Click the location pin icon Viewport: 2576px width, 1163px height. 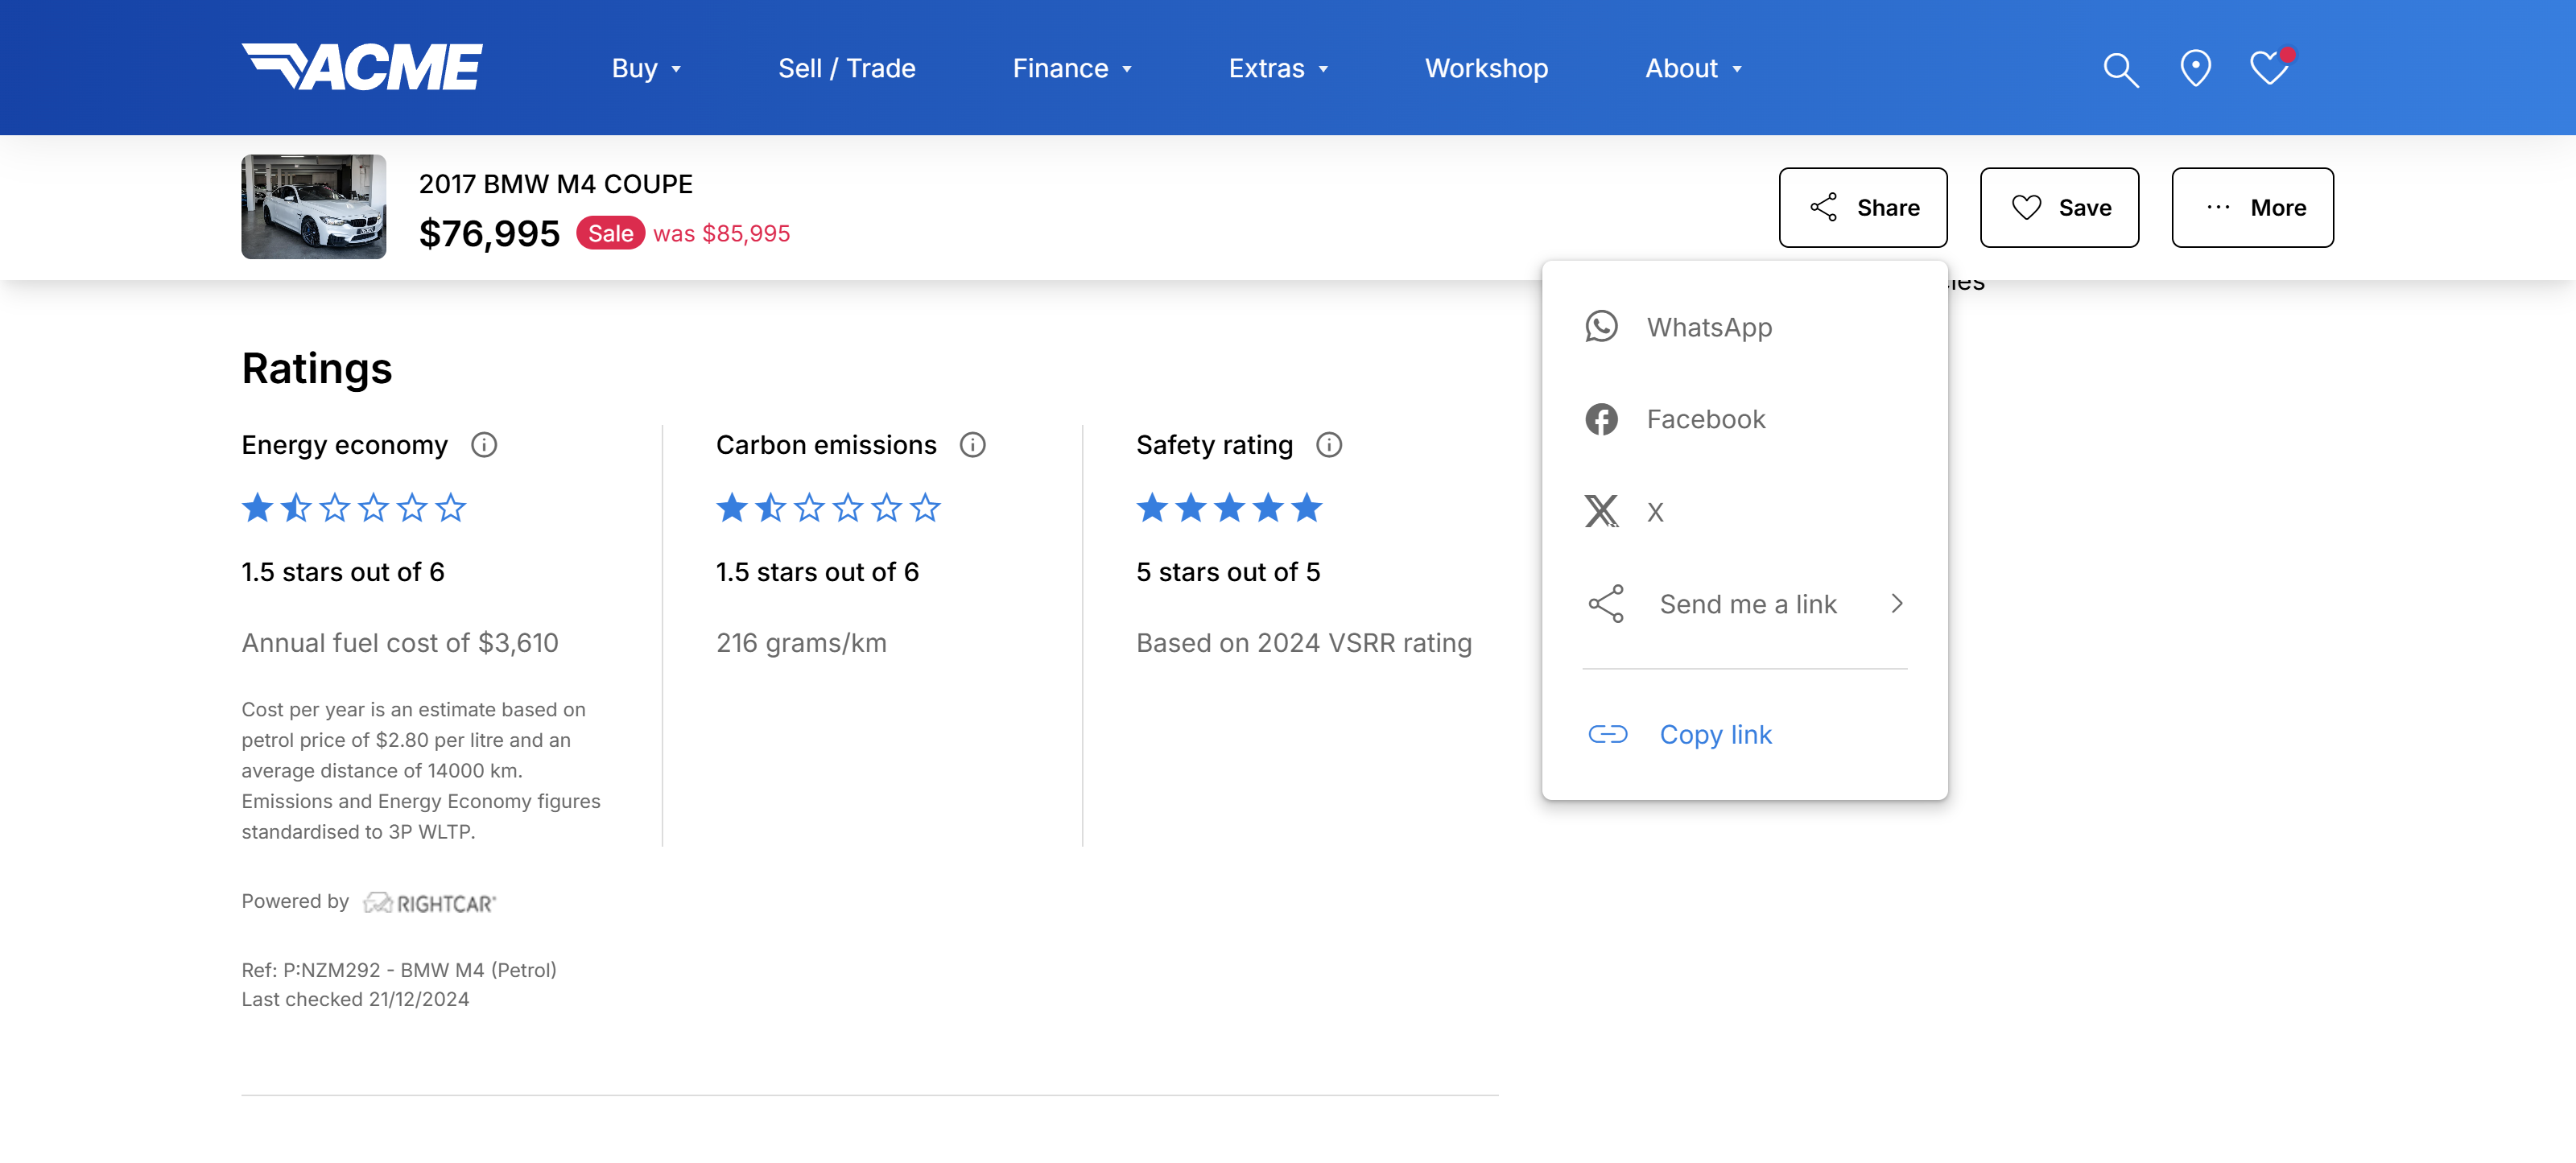click(x=2195, y=69)
